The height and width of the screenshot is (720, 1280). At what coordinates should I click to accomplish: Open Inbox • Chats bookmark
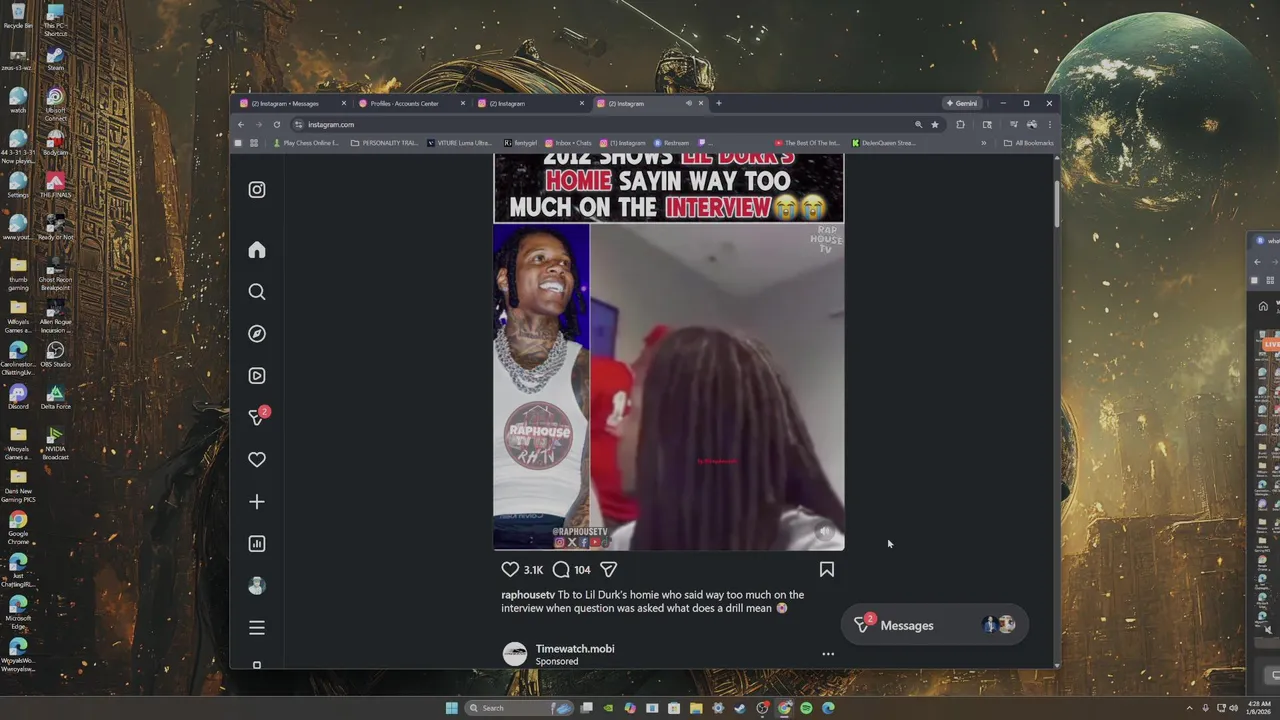[x=569, y=143]
